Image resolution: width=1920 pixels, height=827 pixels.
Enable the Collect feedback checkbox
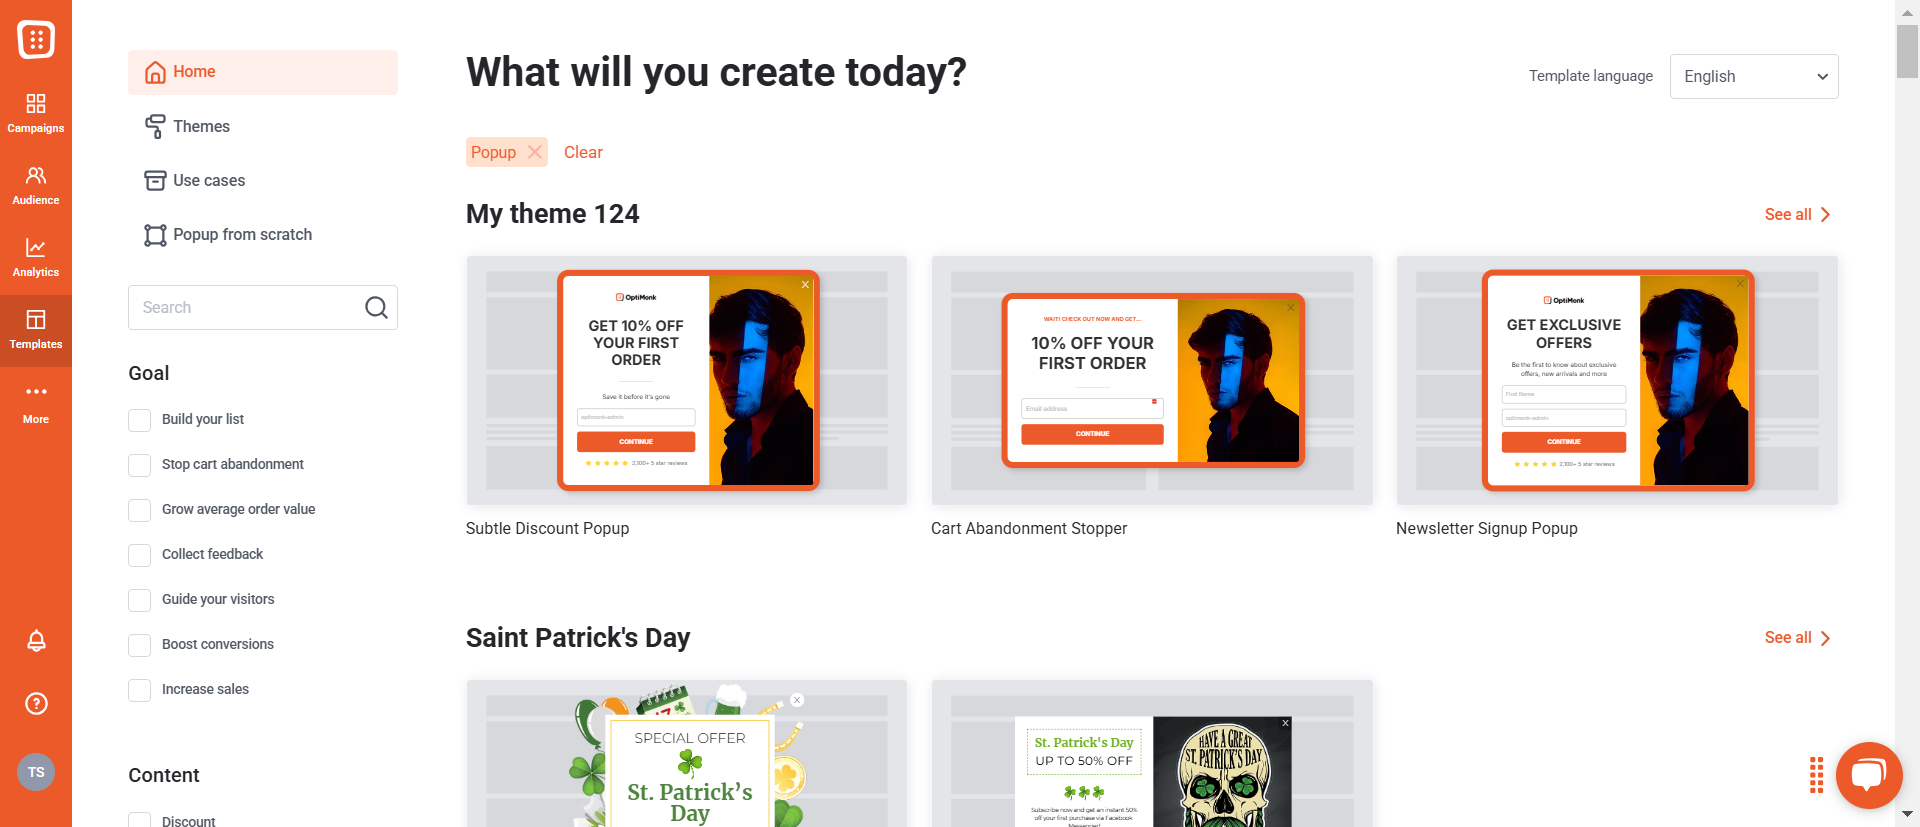click(x=140, y=555)
